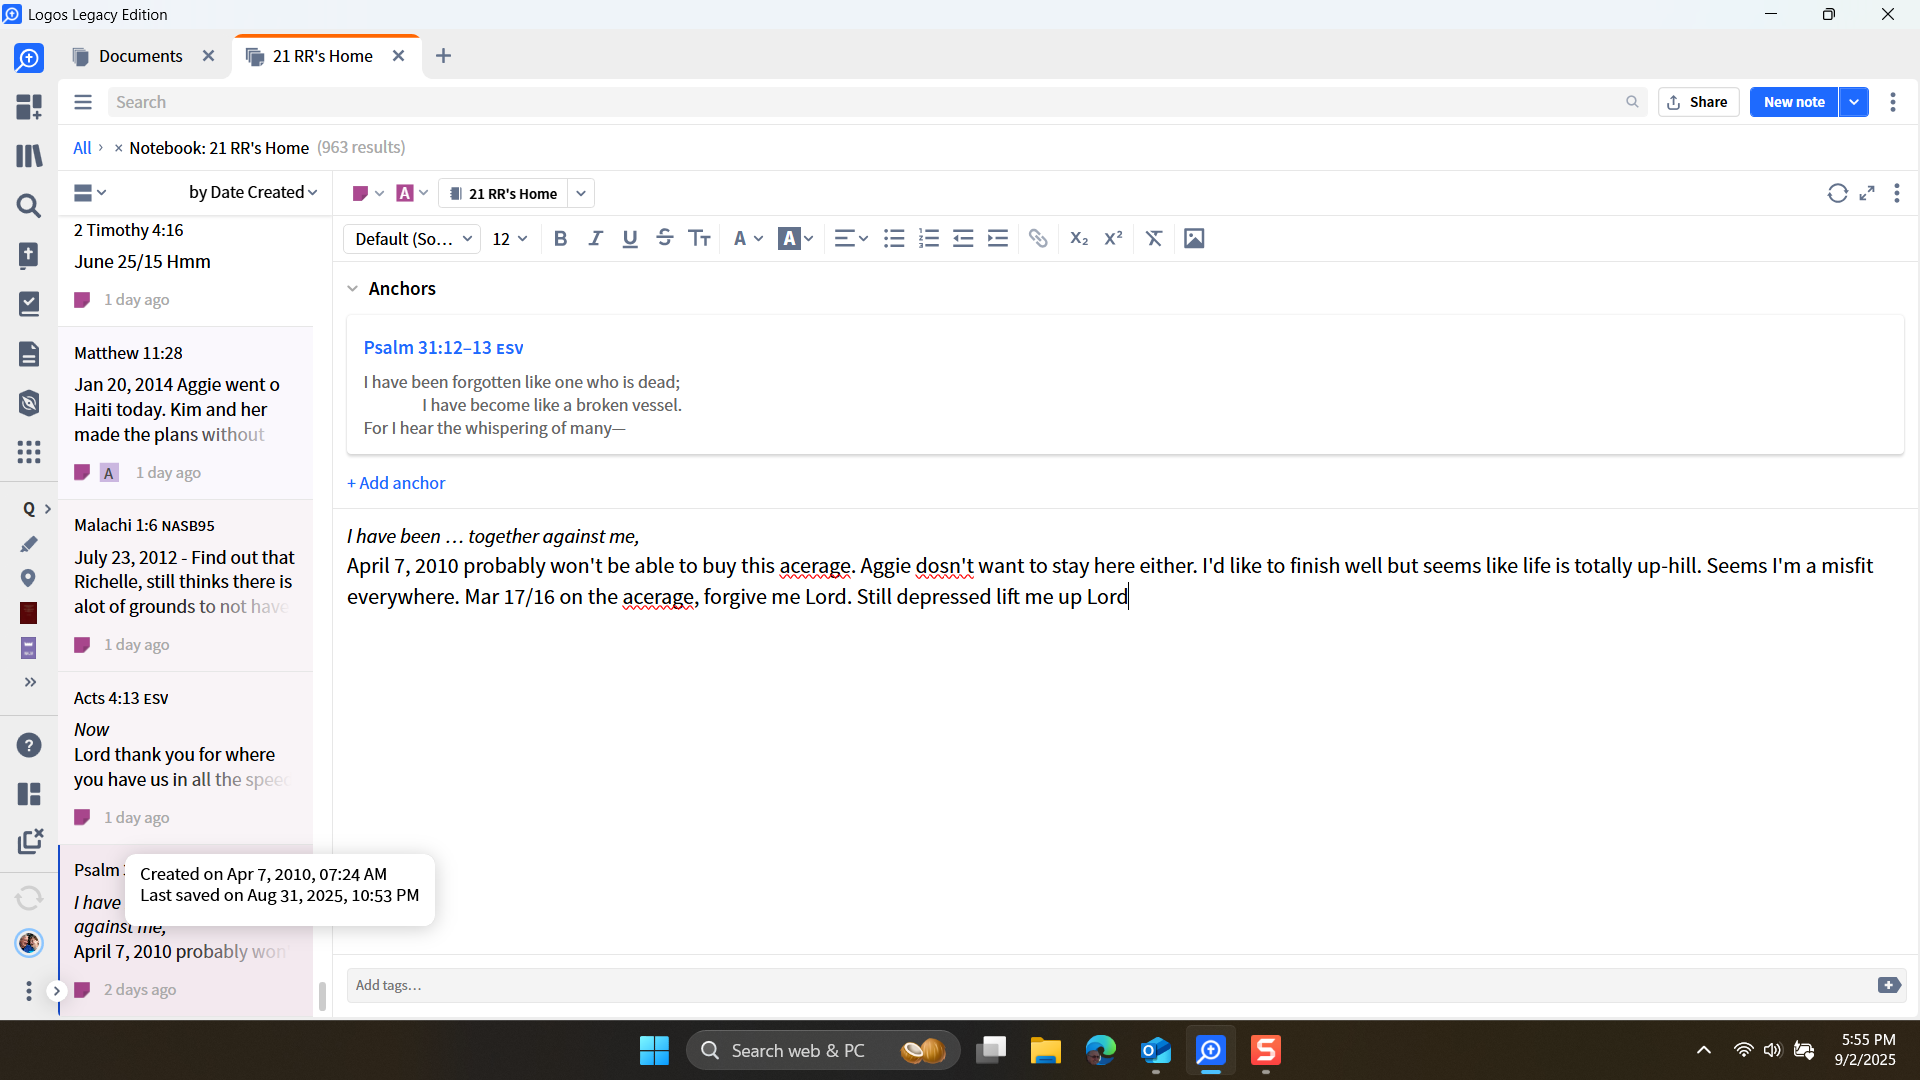Open the Help icon in left sidebar

tap(29, 746)
